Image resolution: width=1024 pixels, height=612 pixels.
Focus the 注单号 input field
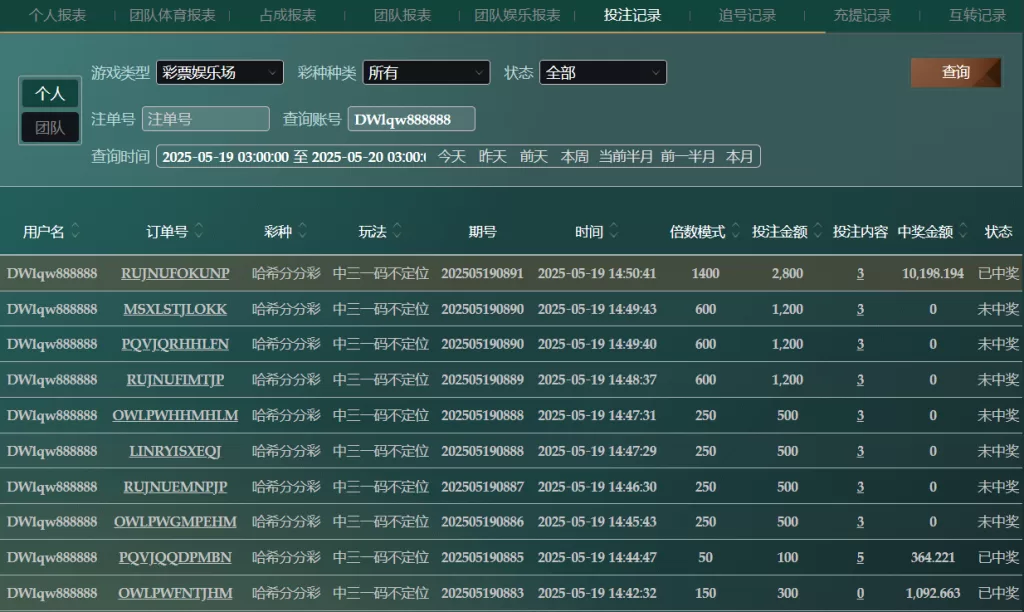tap(206, 119)
